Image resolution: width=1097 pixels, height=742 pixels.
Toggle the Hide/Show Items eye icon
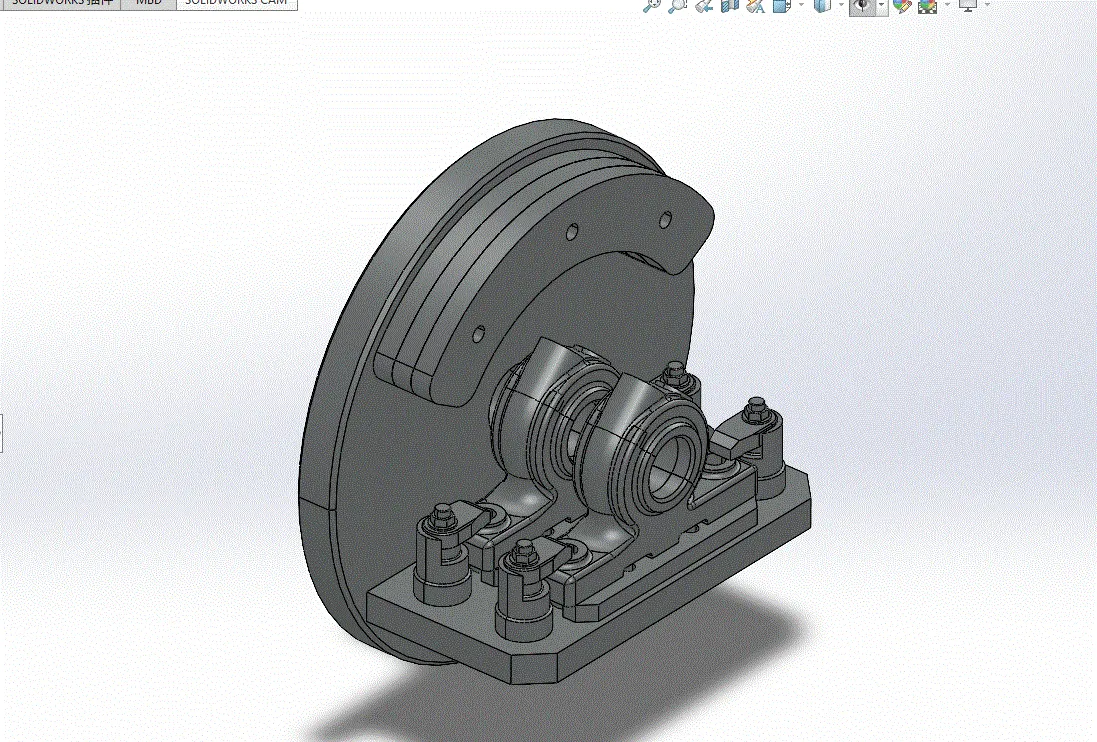click(x=863, y=6)
